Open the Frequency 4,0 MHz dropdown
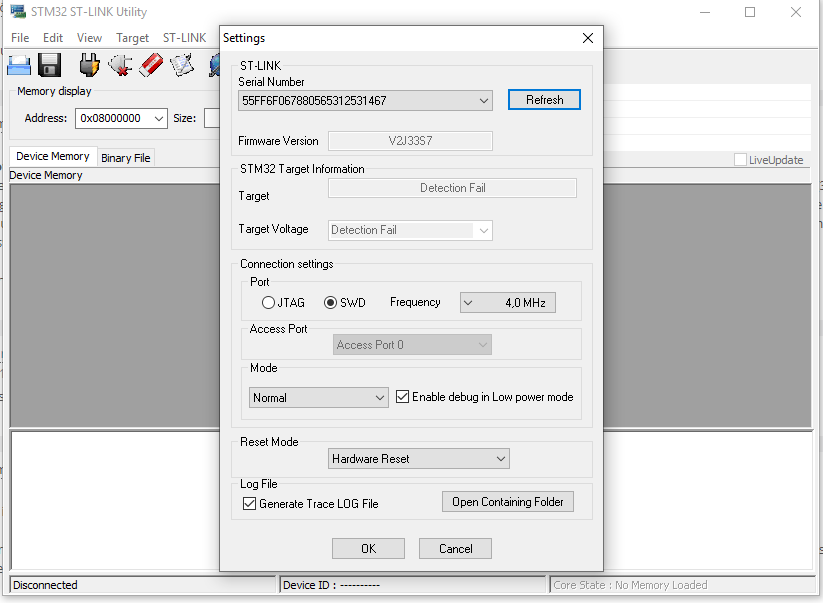Viewport: 823px width, 603px height. point(508,303)
